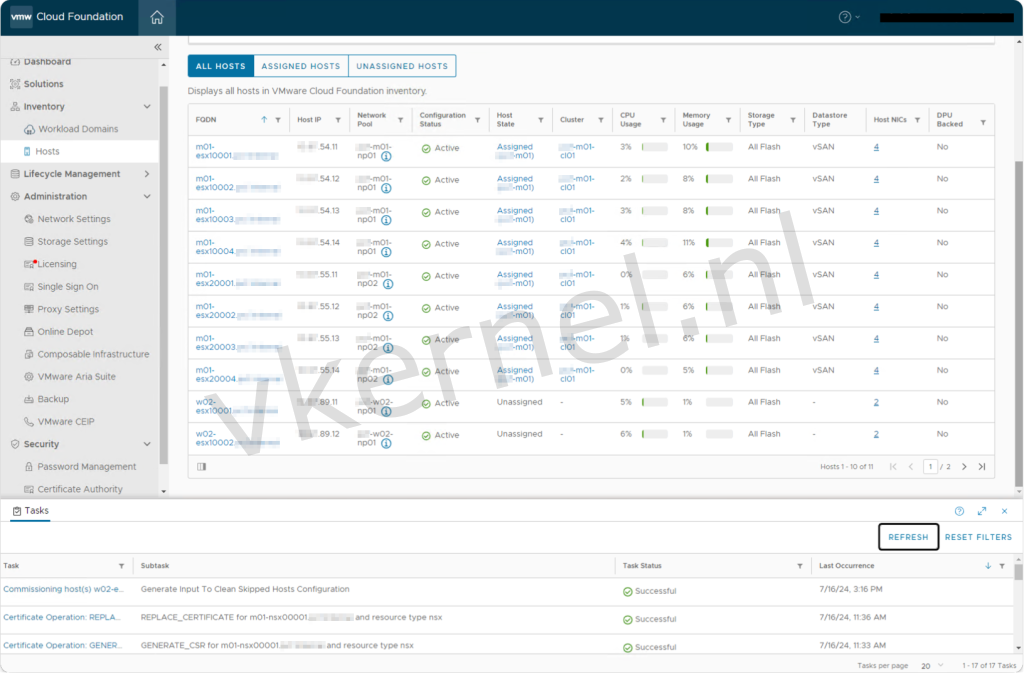The width and height of the screenshot is (1024, 673).
Task: Collapse sidebar with double-chevron icon
Action: pyautogui.click(x=157, y=47)
